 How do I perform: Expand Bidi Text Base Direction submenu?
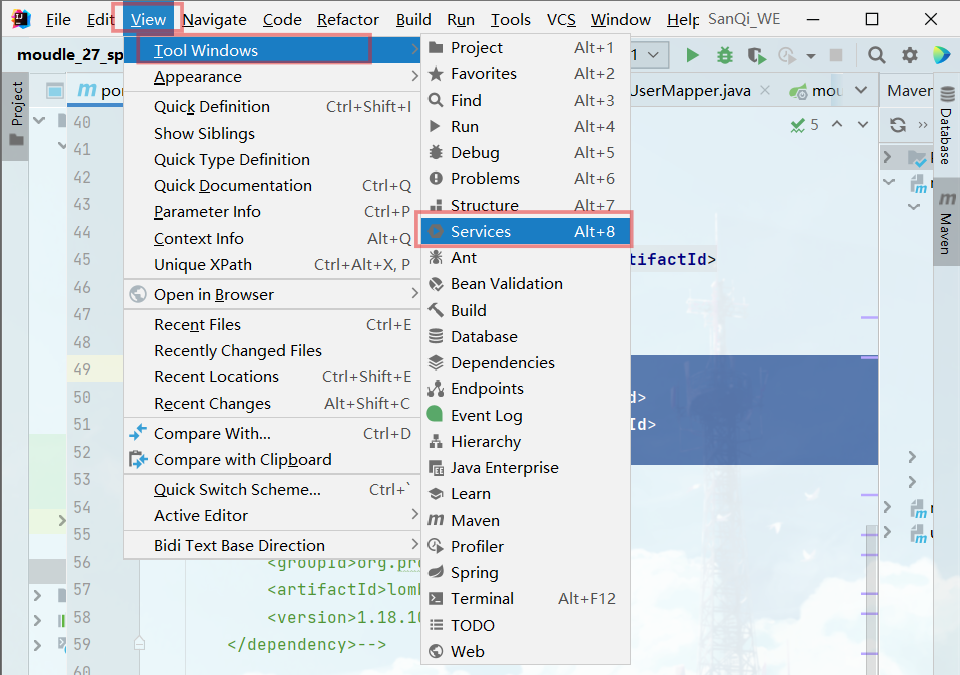pyautogui.click(x=272, y=545)
